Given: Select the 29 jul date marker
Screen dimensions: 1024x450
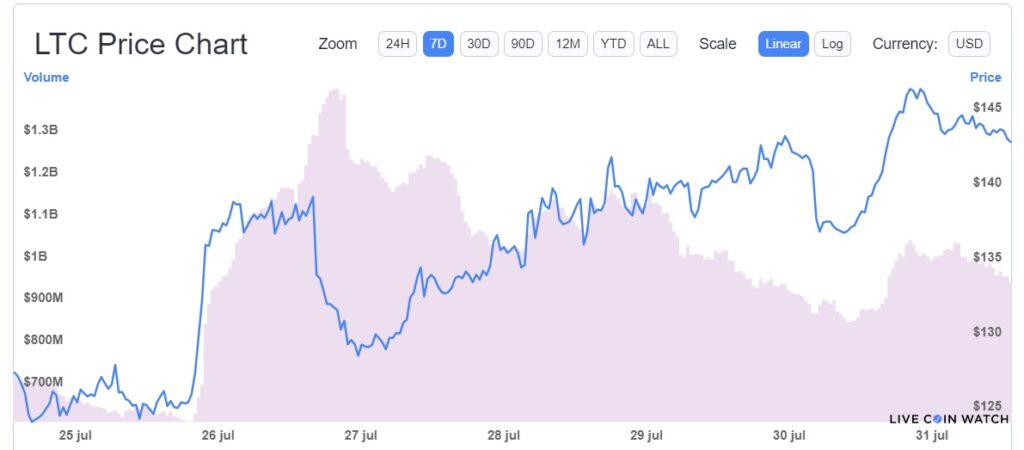Looking at the screenshot, I should click(x=646, y=436).
